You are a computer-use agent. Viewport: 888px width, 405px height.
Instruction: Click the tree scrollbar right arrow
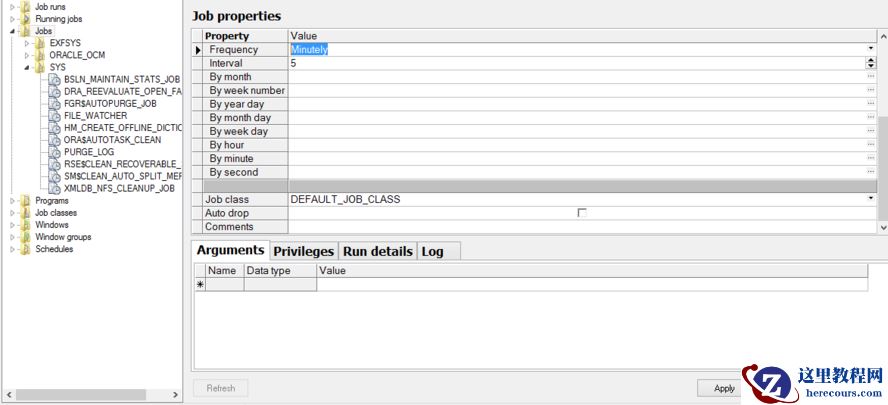tap(176, 395)
